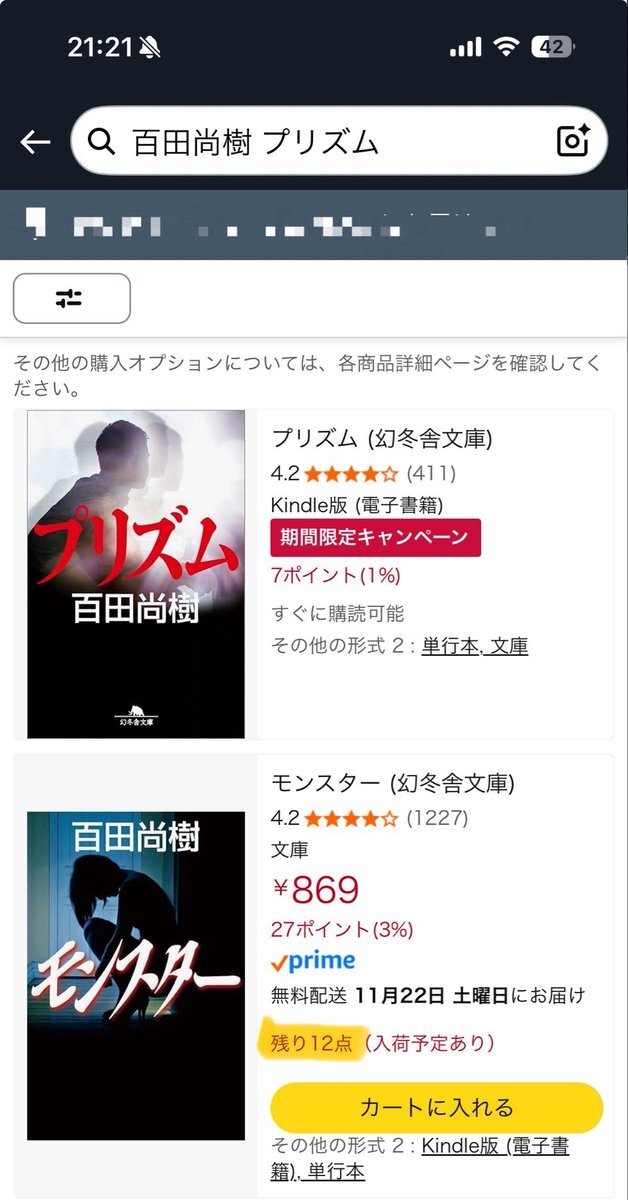Viewport: 628px width, 1200px height.
Task: Tap the silent mode bell icon
Action: point(150,47)
